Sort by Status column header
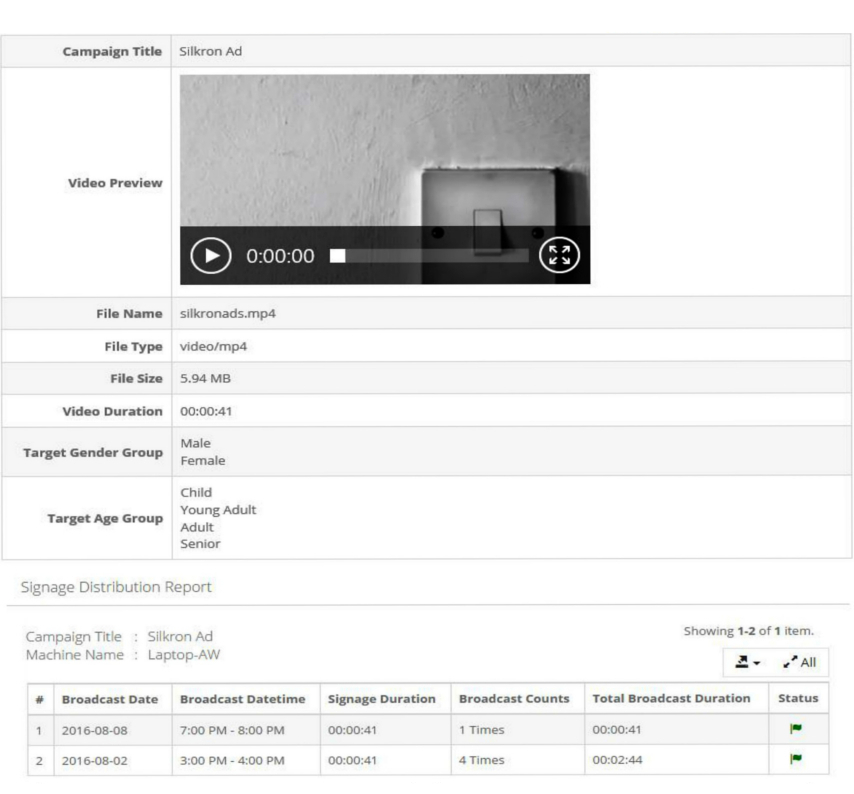Screen dimensions: 854x794 [x=798, y=698]
